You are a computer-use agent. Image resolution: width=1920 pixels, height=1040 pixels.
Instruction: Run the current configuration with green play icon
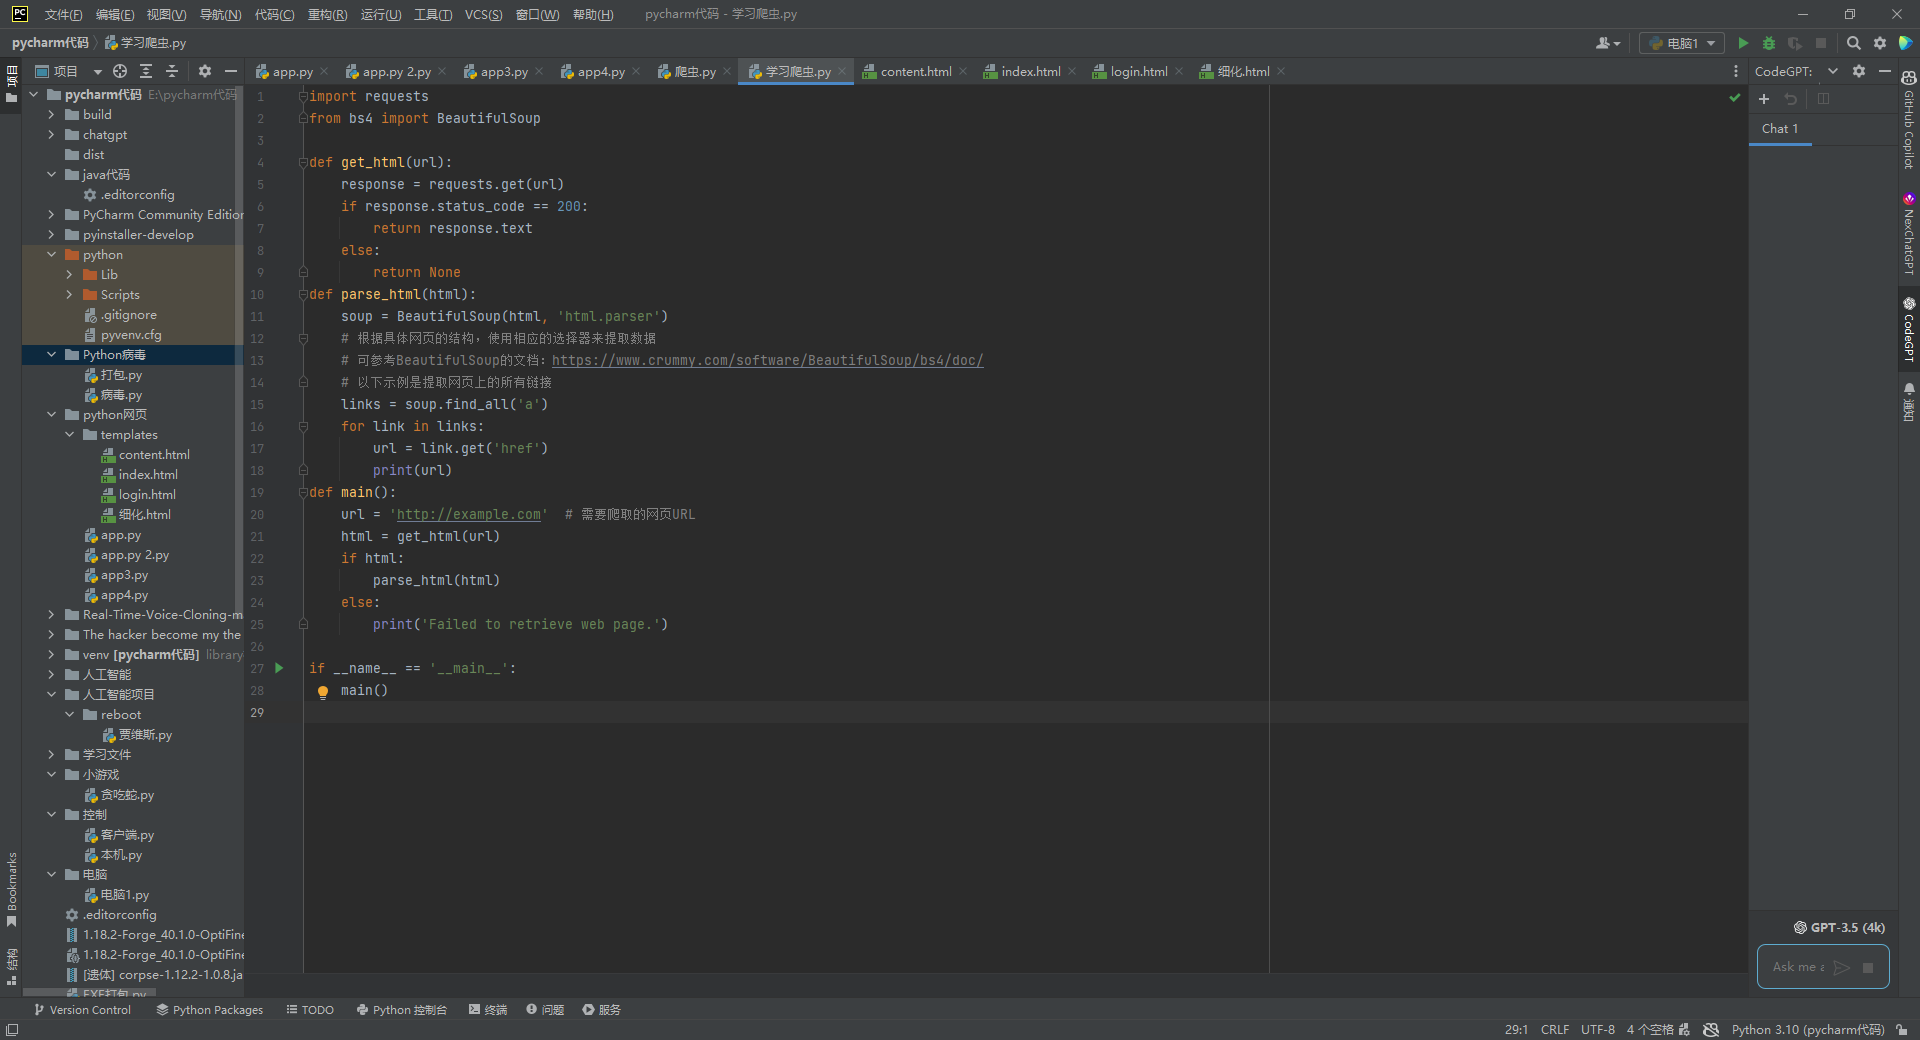coord(1743,43)
